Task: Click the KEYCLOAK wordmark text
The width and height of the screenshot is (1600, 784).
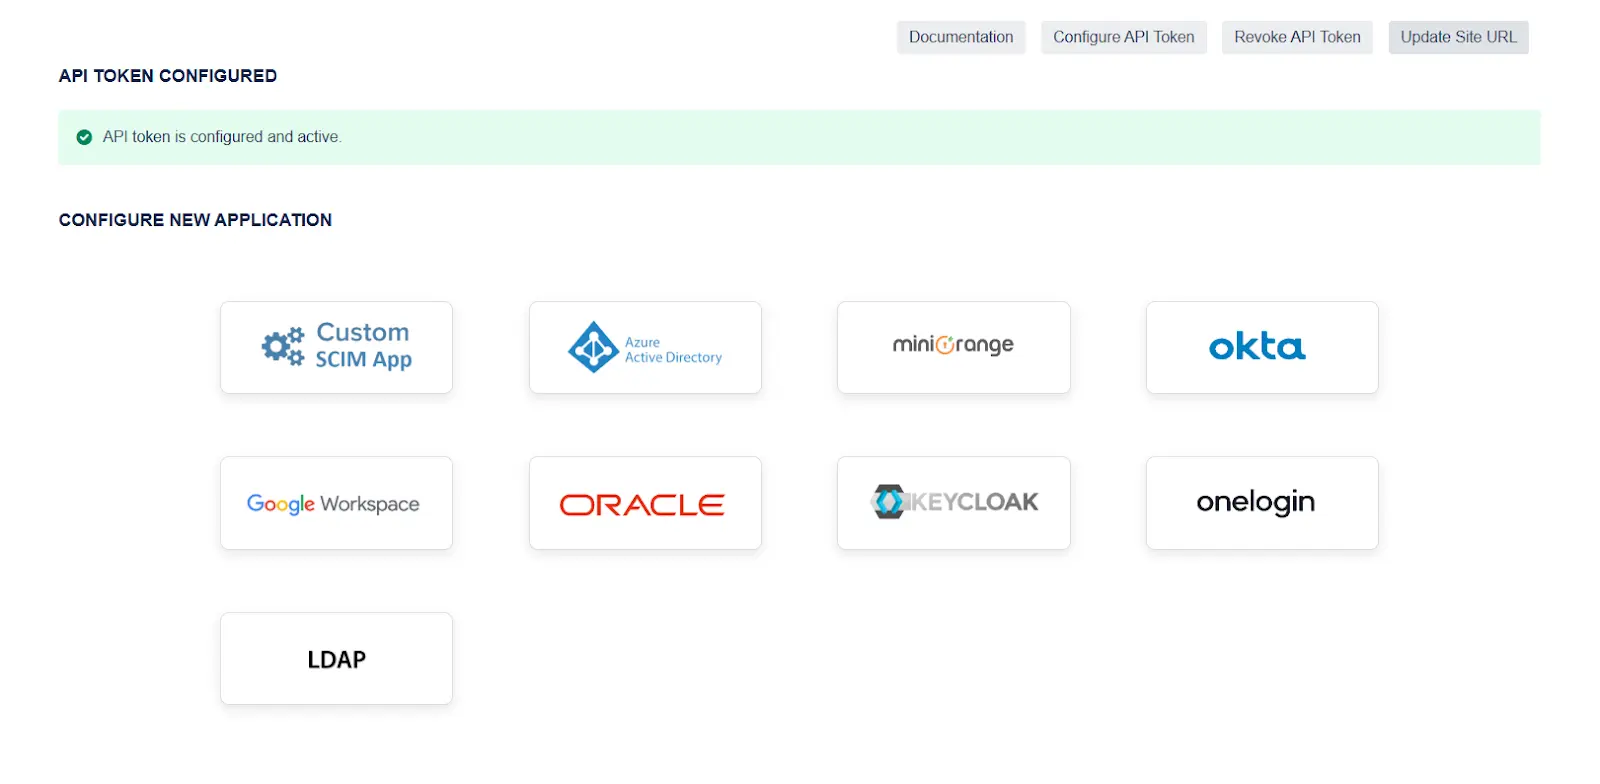Action: (x=974, y=502)
